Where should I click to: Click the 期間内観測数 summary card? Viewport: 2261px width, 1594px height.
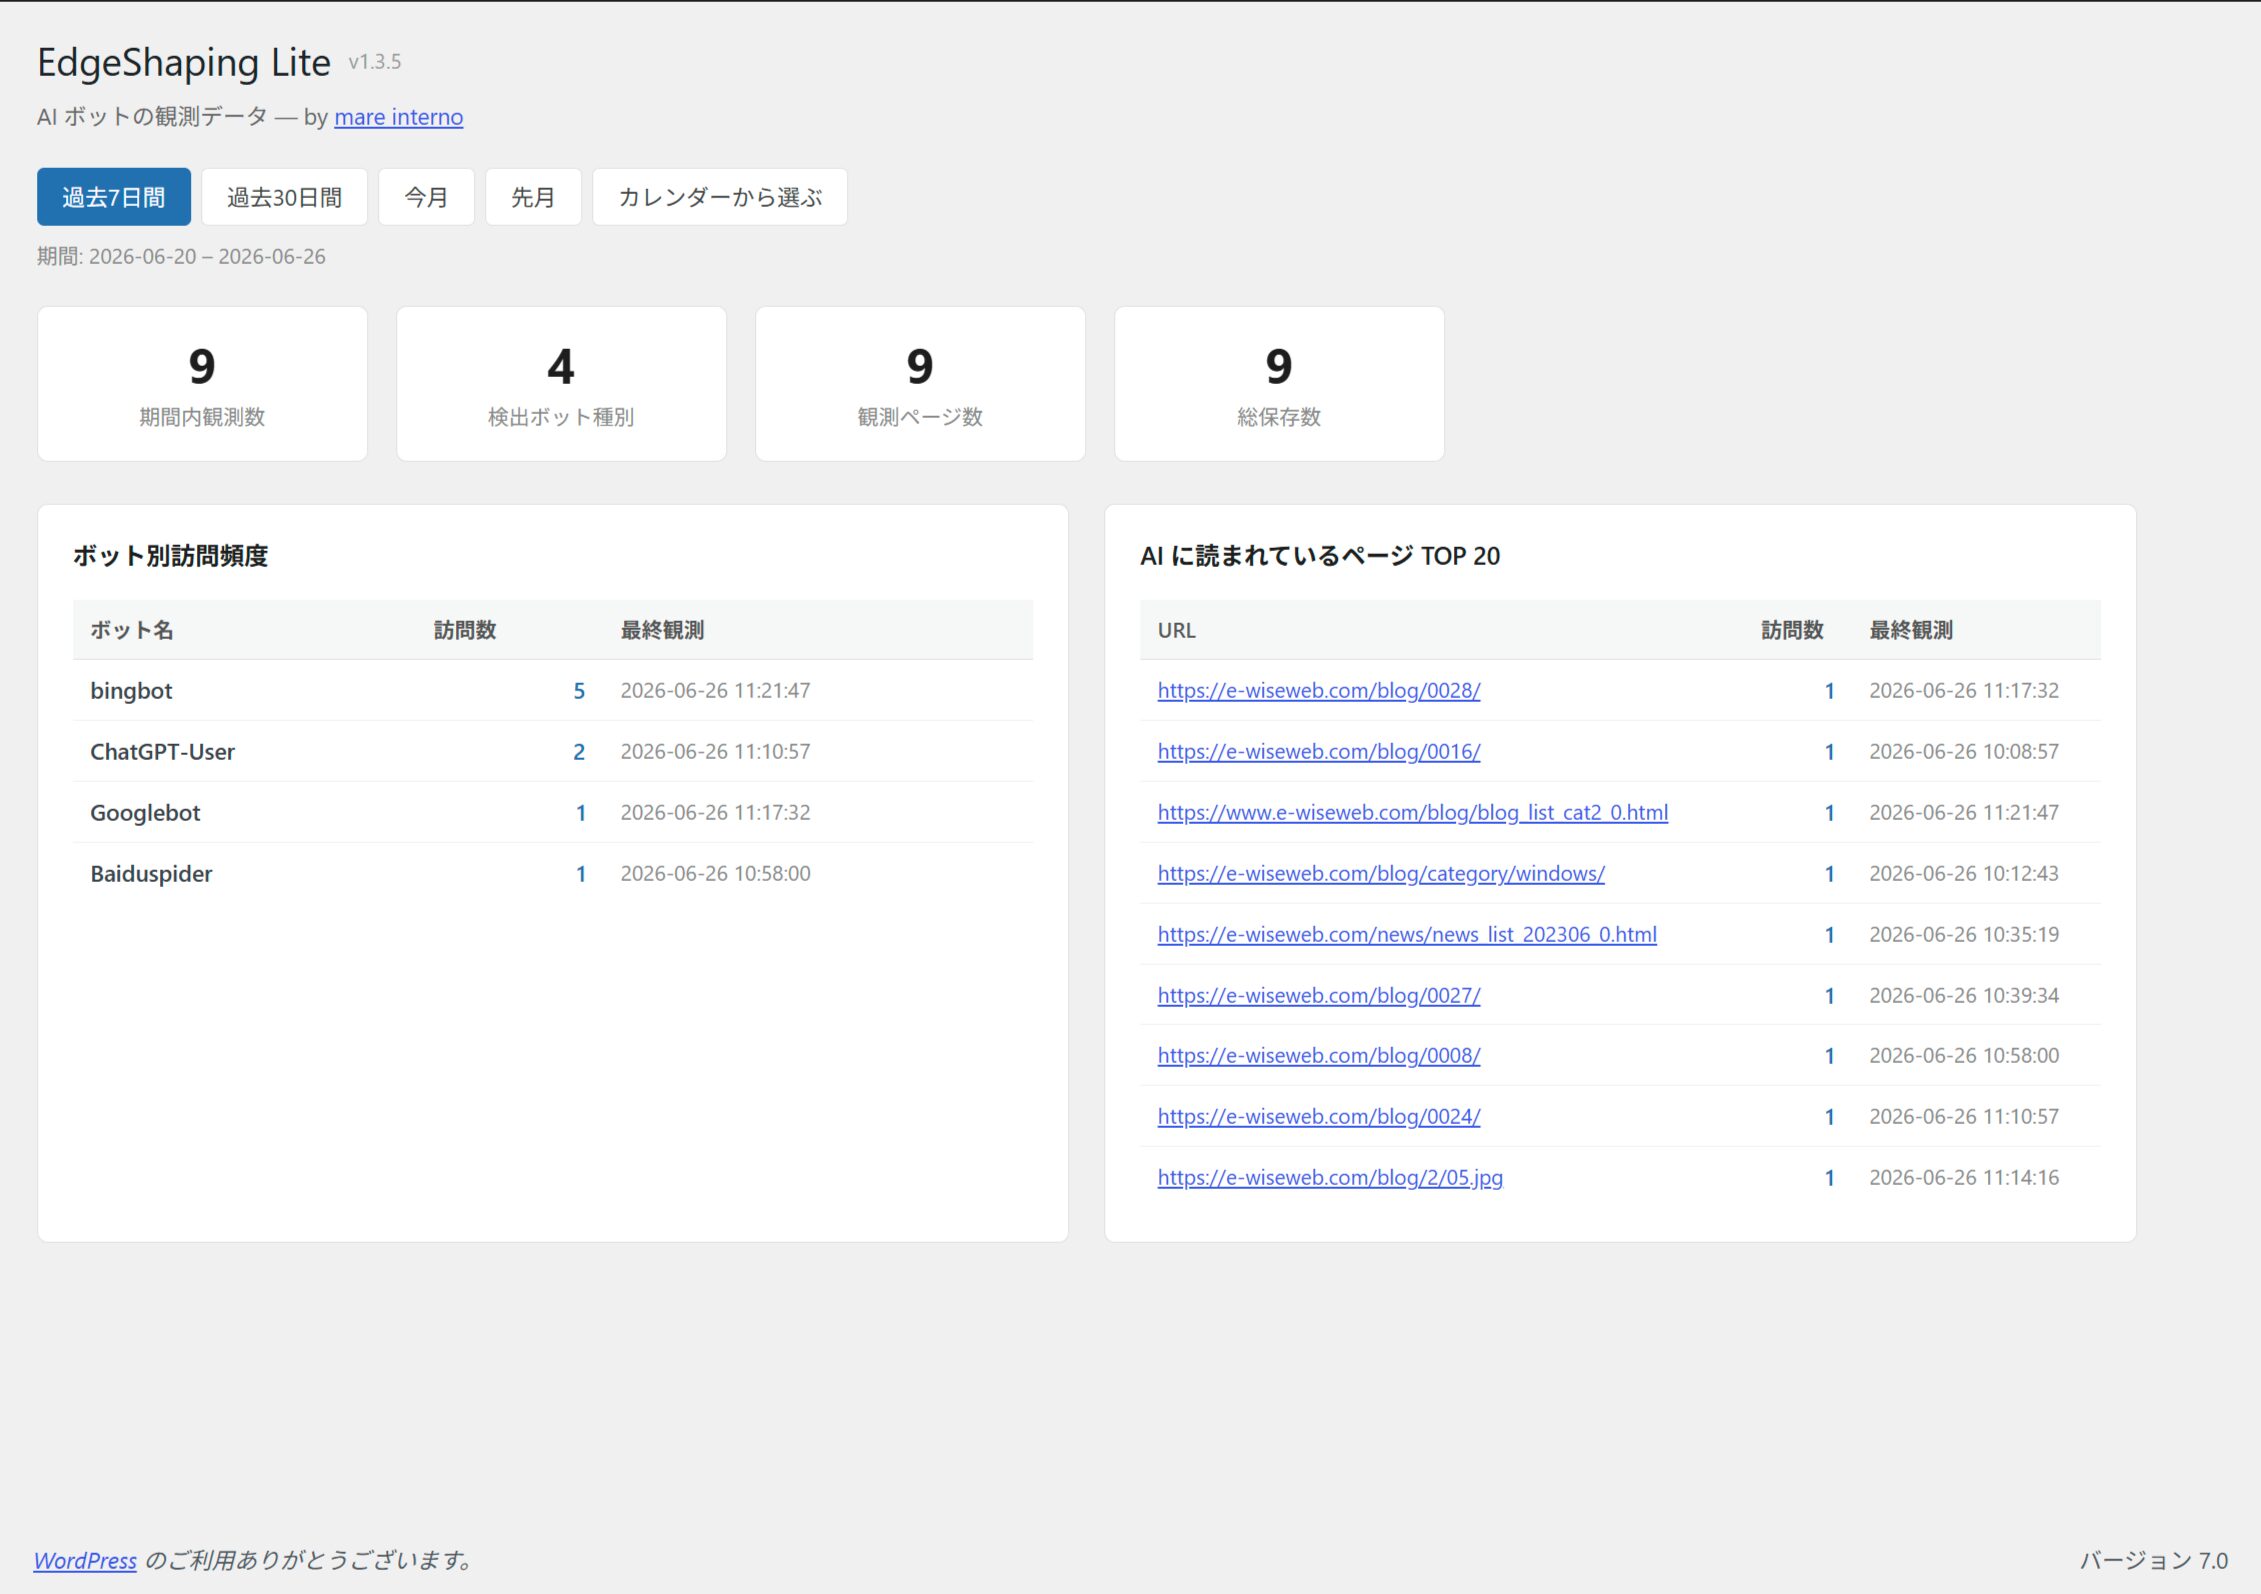pyautogui.click(x=202, y=384)
